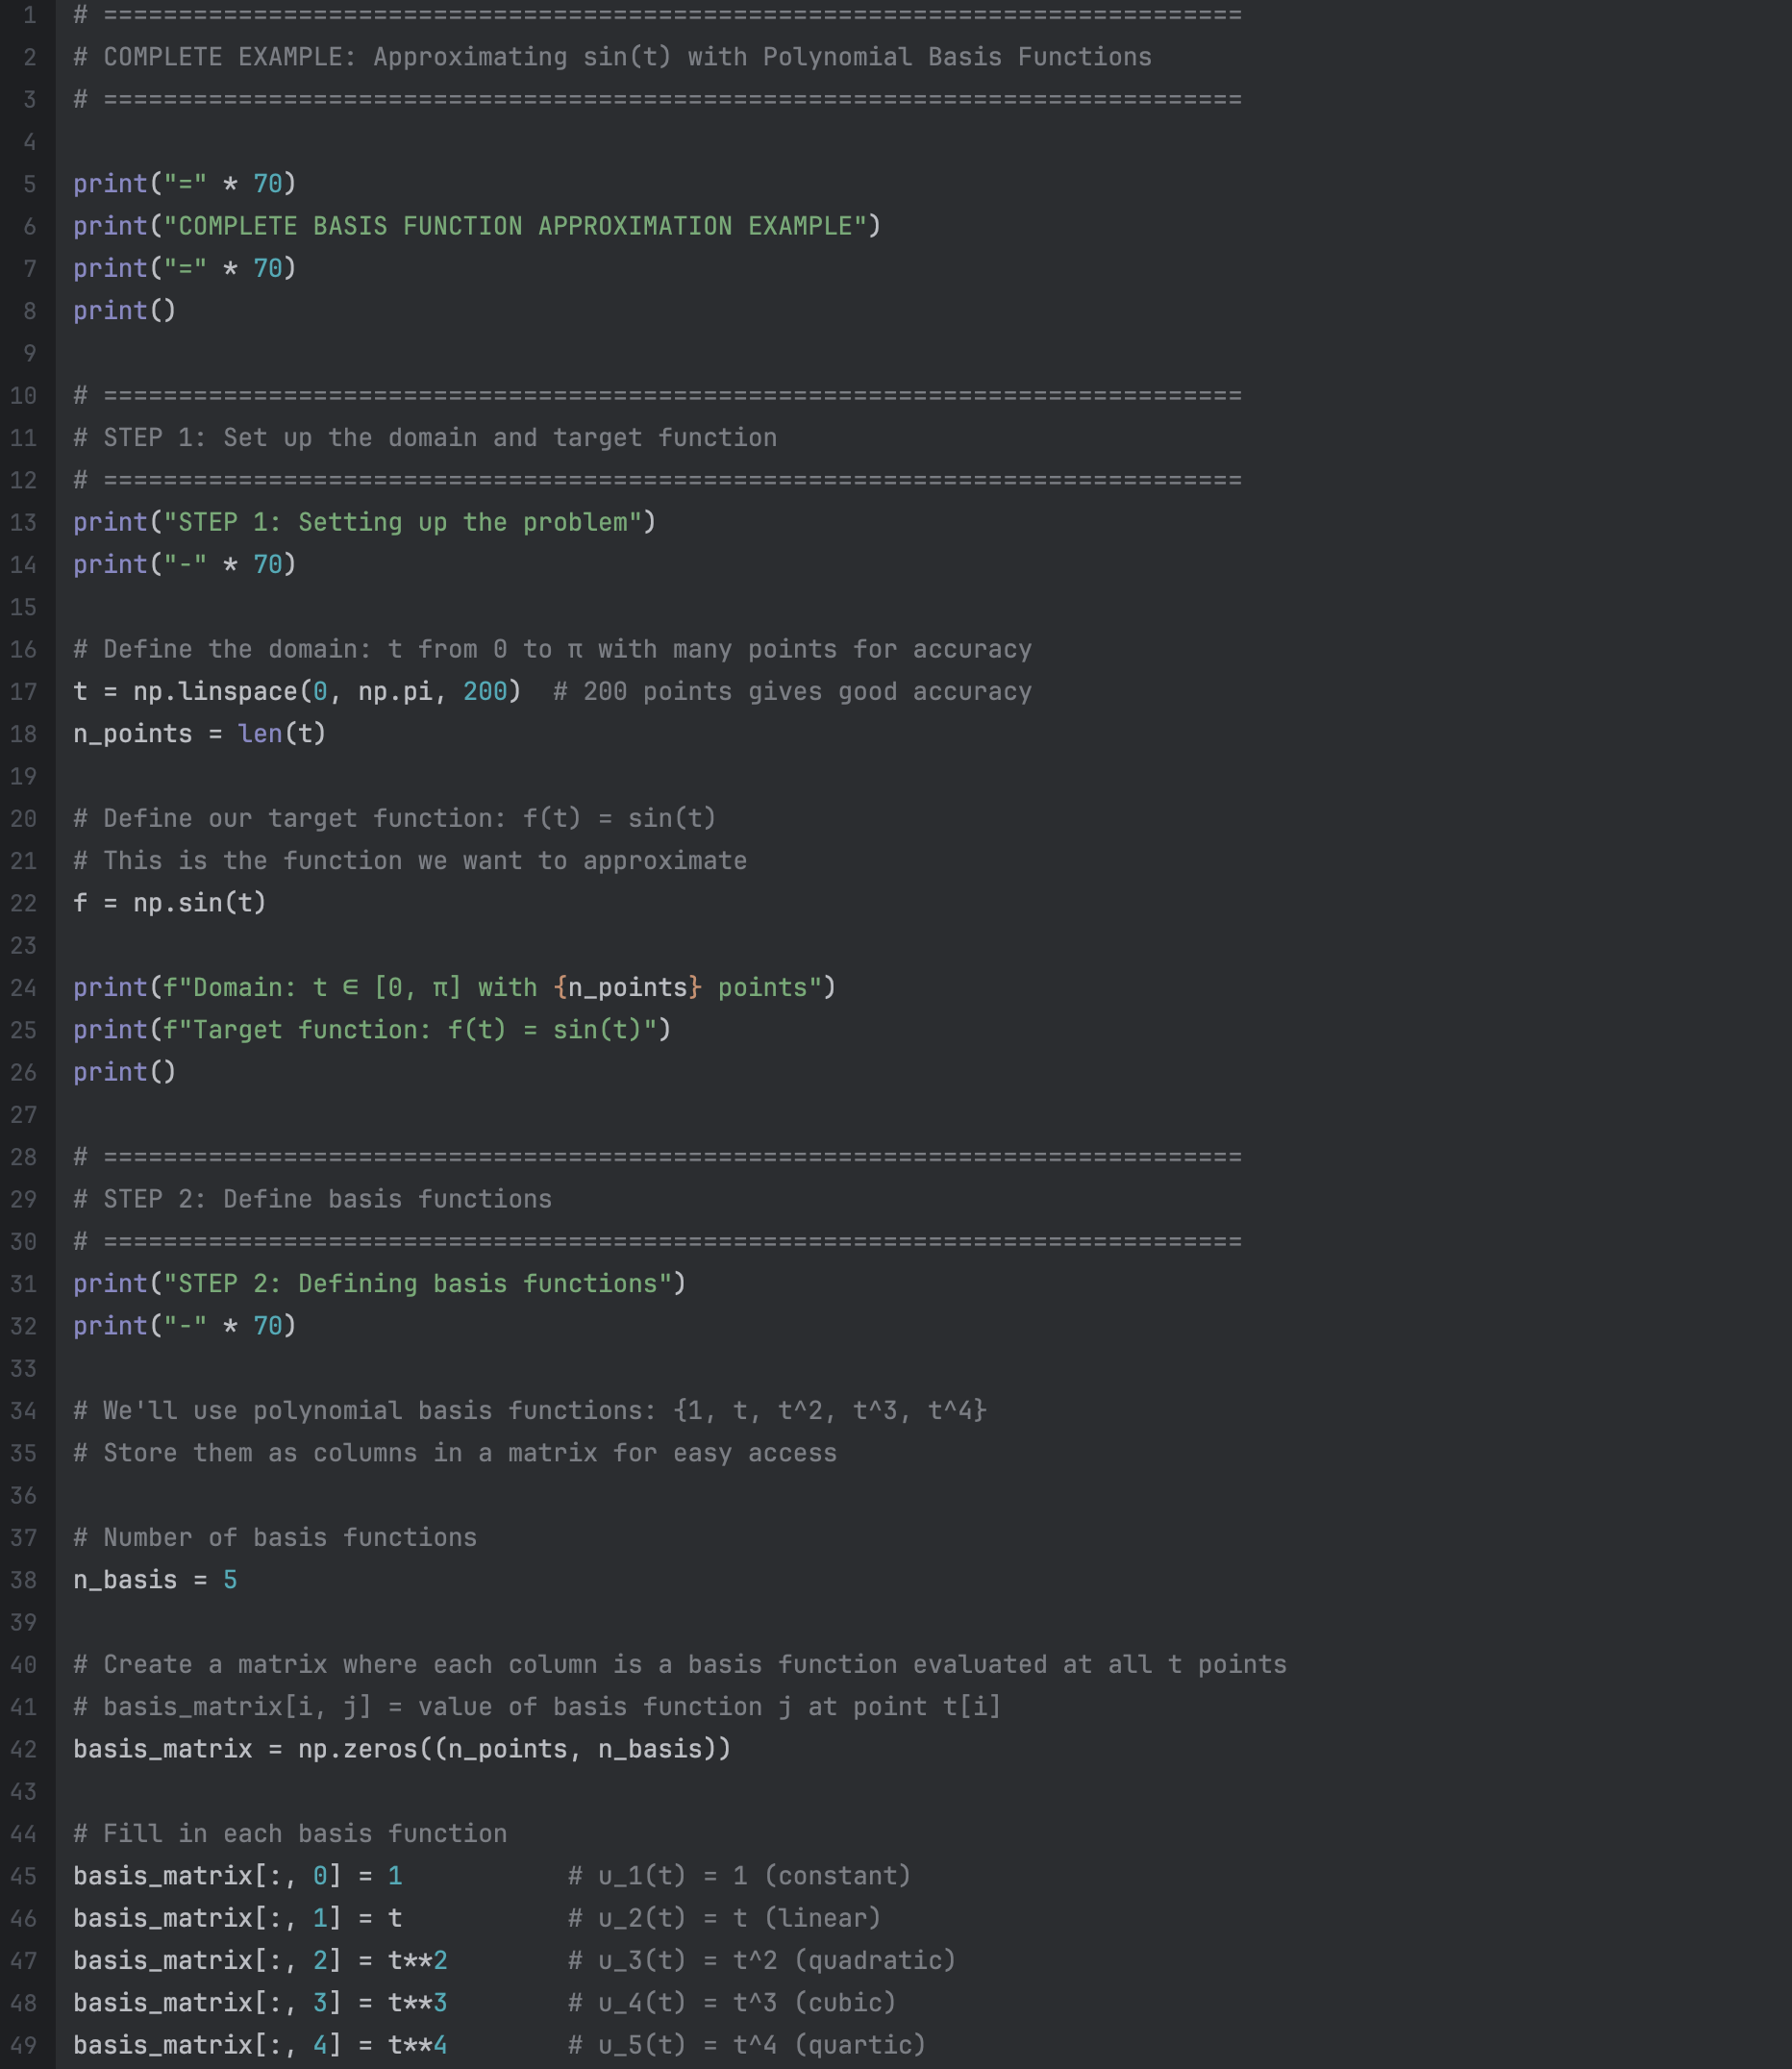Viewport: 1792px width, 2069px height.
Task: Click the number 200 in np.linspace arguments
Action: [485, 692]
